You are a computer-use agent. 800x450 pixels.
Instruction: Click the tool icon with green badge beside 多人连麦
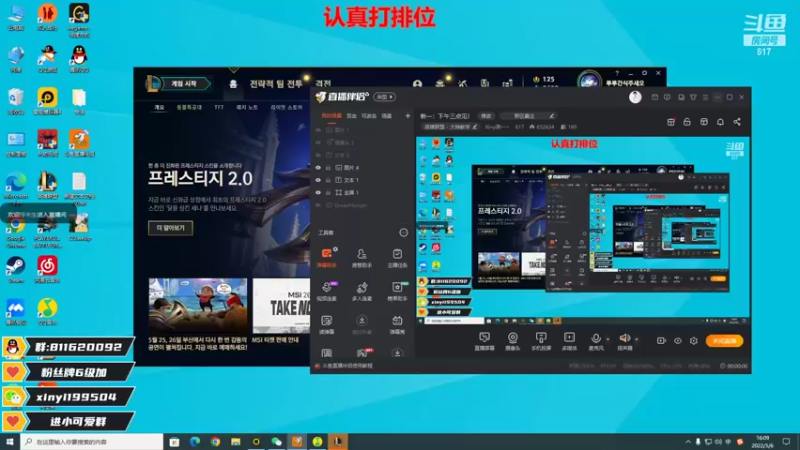click(397, 291)
